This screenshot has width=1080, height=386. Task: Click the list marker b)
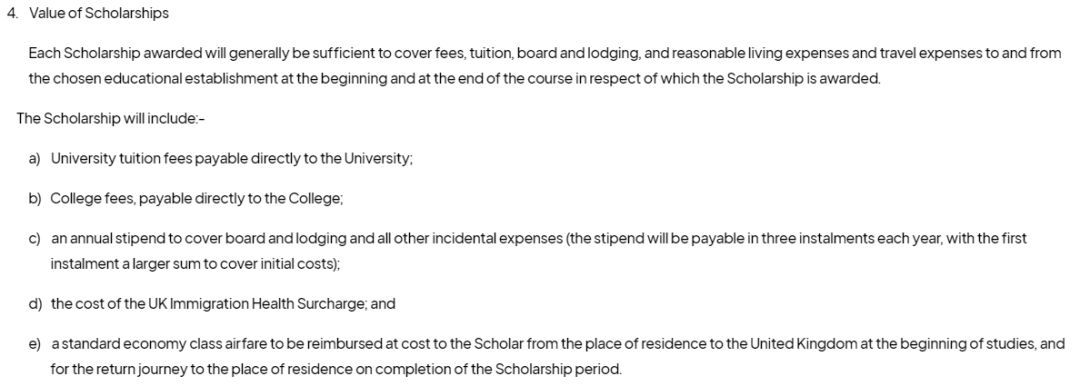[35, 199]
